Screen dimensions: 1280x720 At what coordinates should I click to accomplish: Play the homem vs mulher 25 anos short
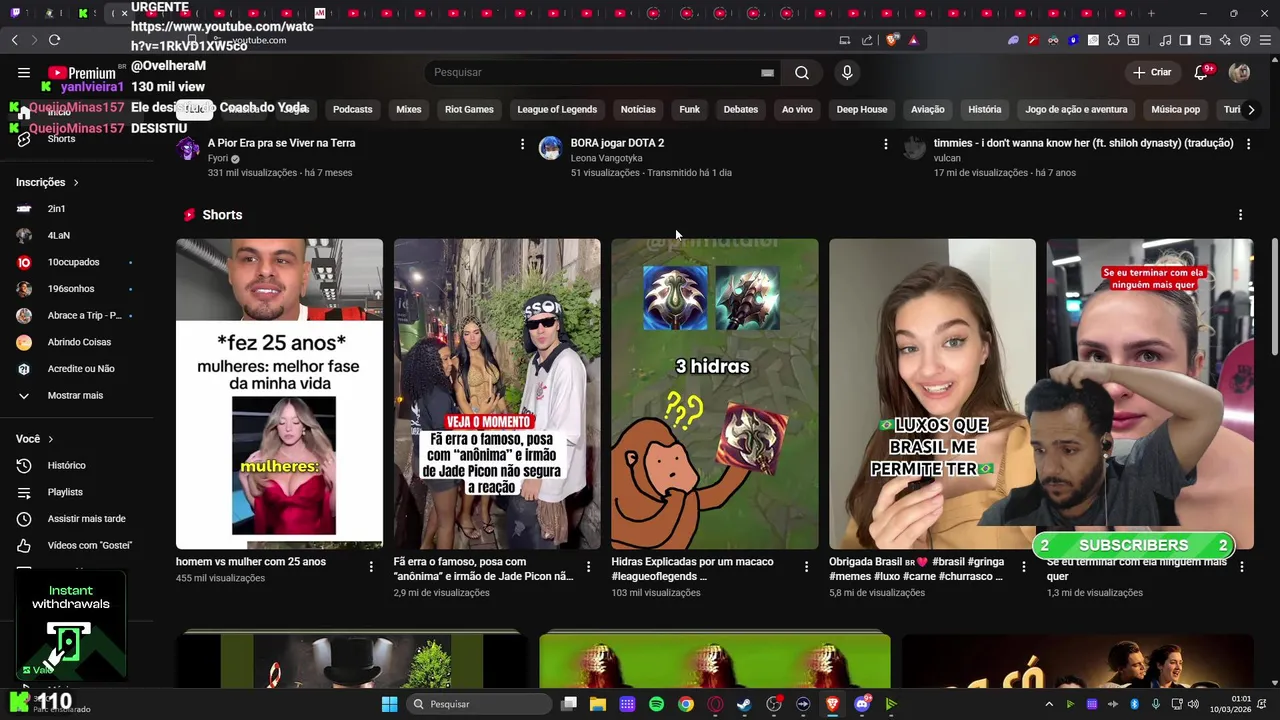point(279,394)
